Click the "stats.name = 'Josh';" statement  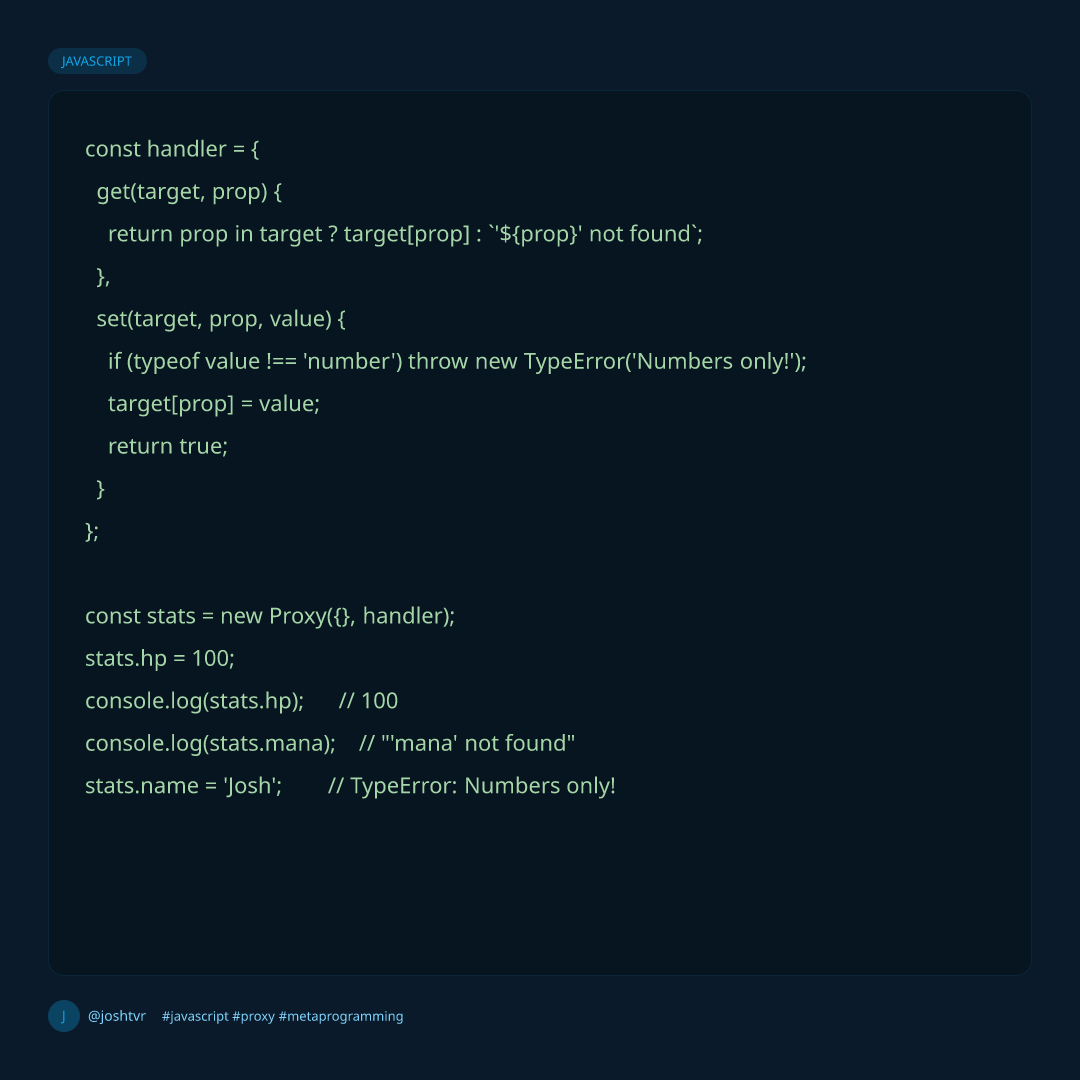coord(183,786)
